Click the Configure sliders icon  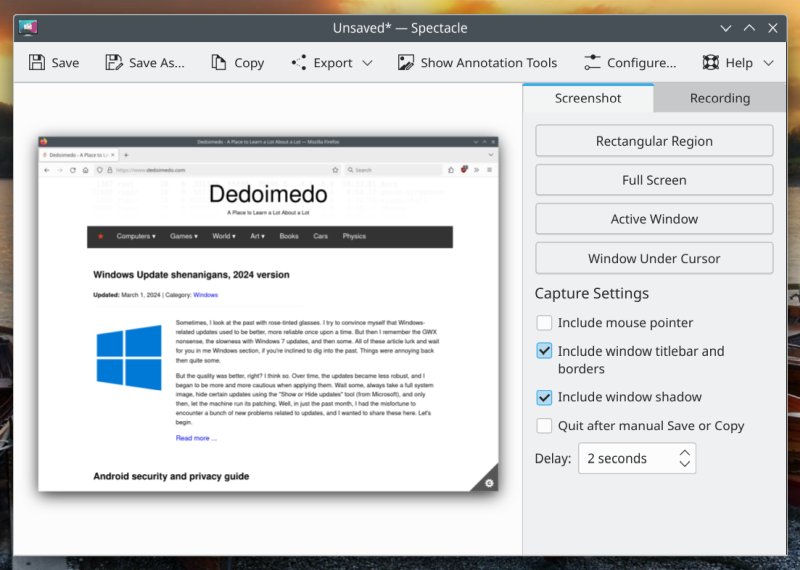[593, 62]
